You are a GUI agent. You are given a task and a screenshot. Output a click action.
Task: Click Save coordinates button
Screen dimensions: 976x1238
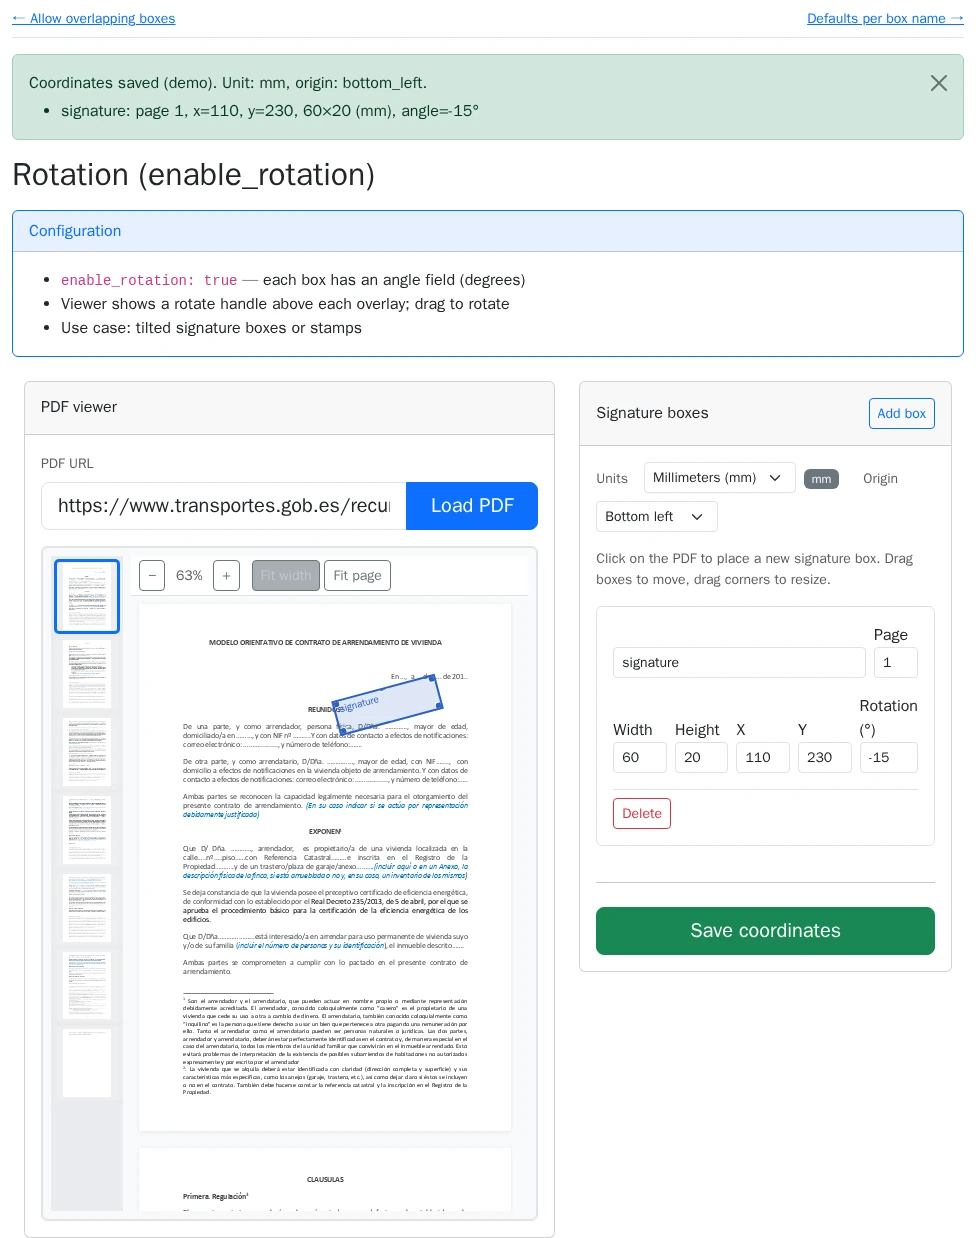click(x=765, y=931)
